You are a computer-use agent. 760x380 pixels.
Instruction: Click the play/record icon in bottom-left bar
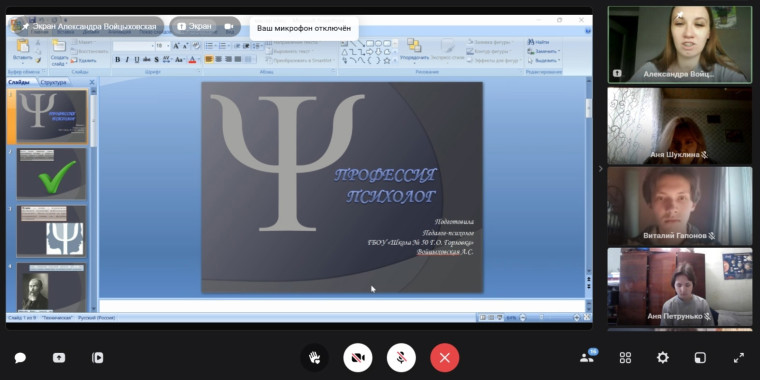pyautogui.click(x=97, y=358)
